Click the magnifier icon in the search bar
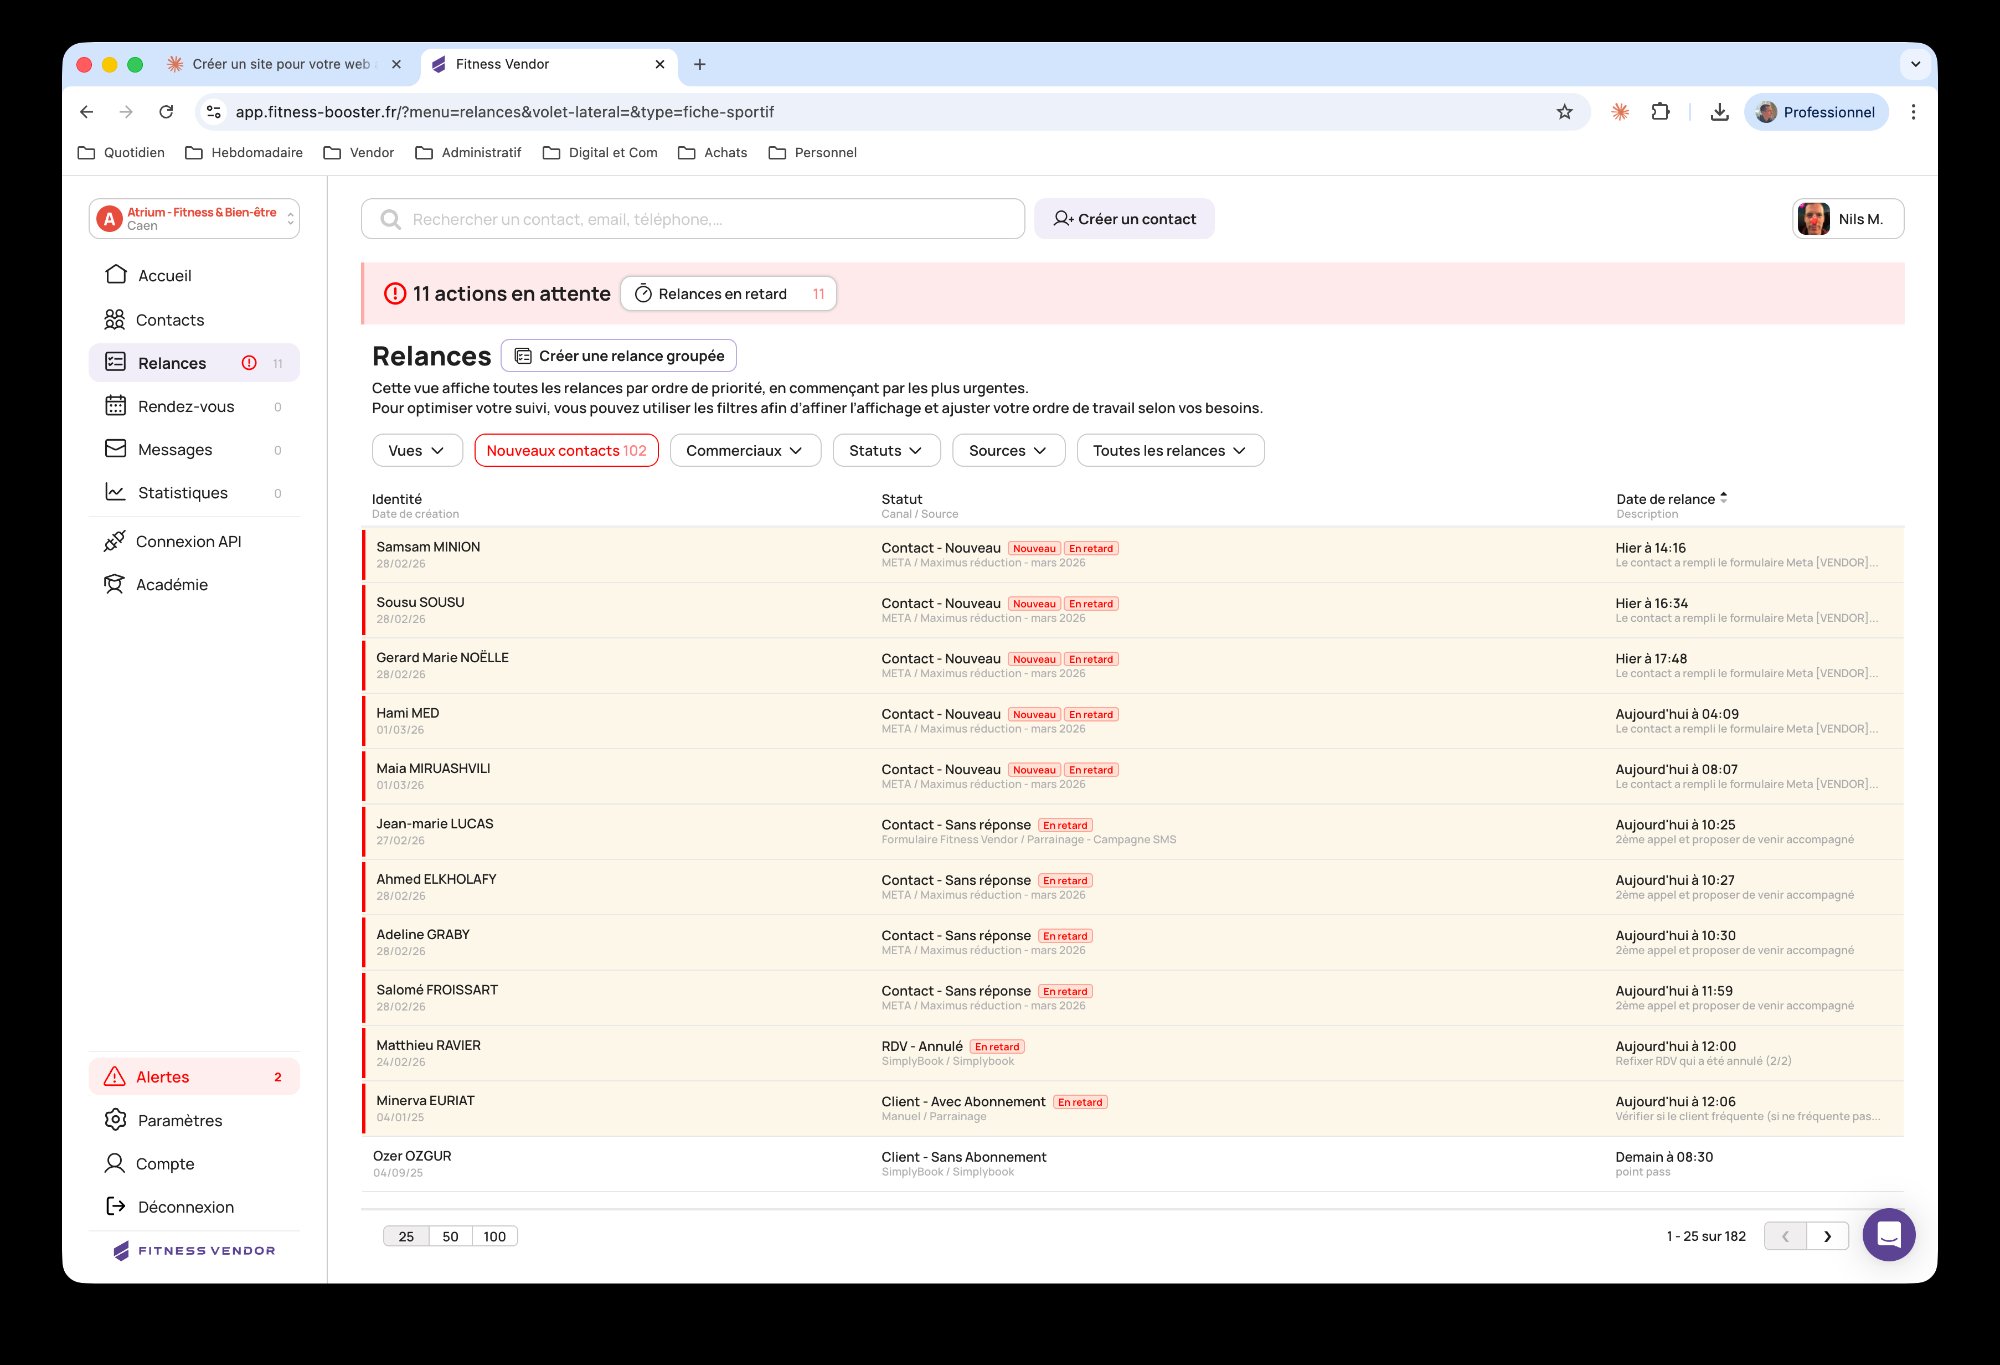The width and height of the screenshot is (2000, 1365). click(x=389, y=218)
